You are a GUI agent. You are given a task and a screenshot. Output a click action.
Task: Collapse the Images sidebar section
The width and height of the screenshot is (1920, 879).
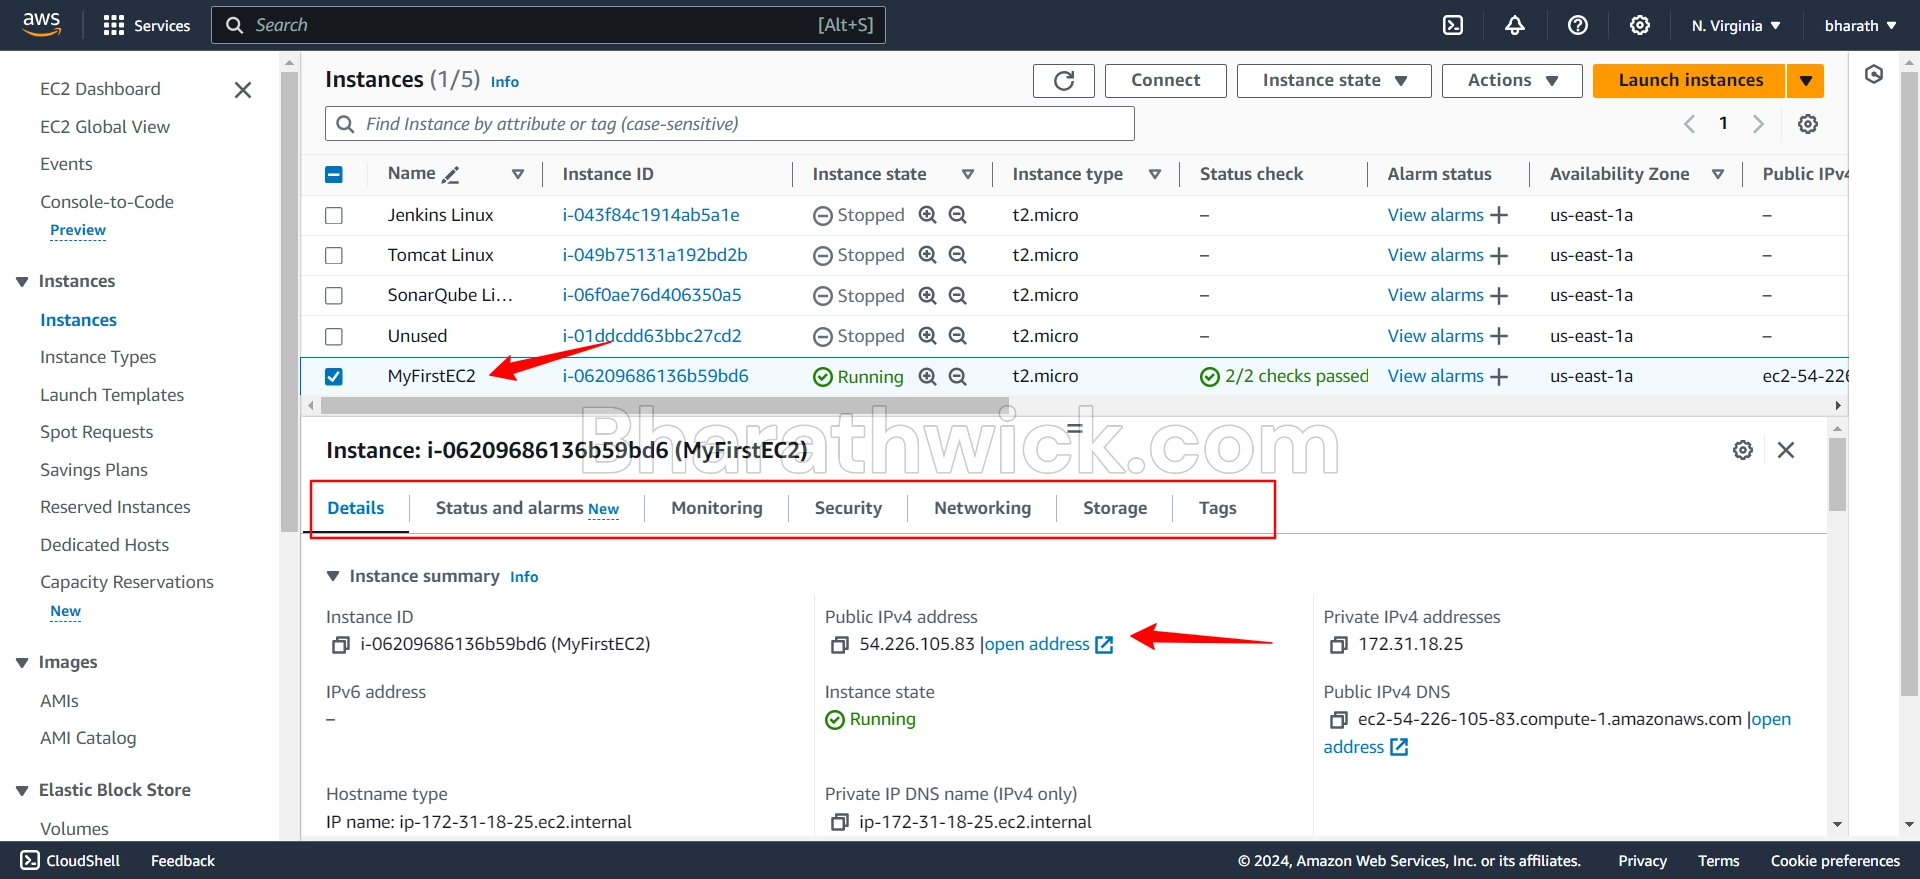pos(22,663)
